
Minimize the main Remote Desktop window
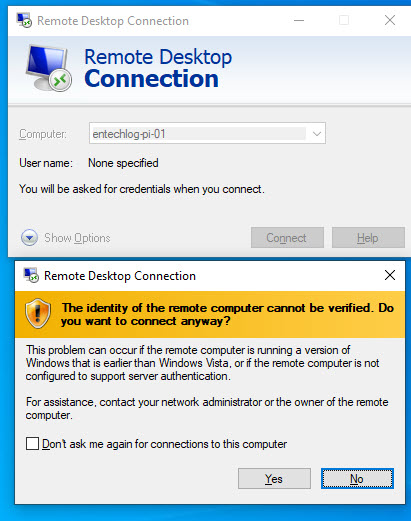(299, 20)
